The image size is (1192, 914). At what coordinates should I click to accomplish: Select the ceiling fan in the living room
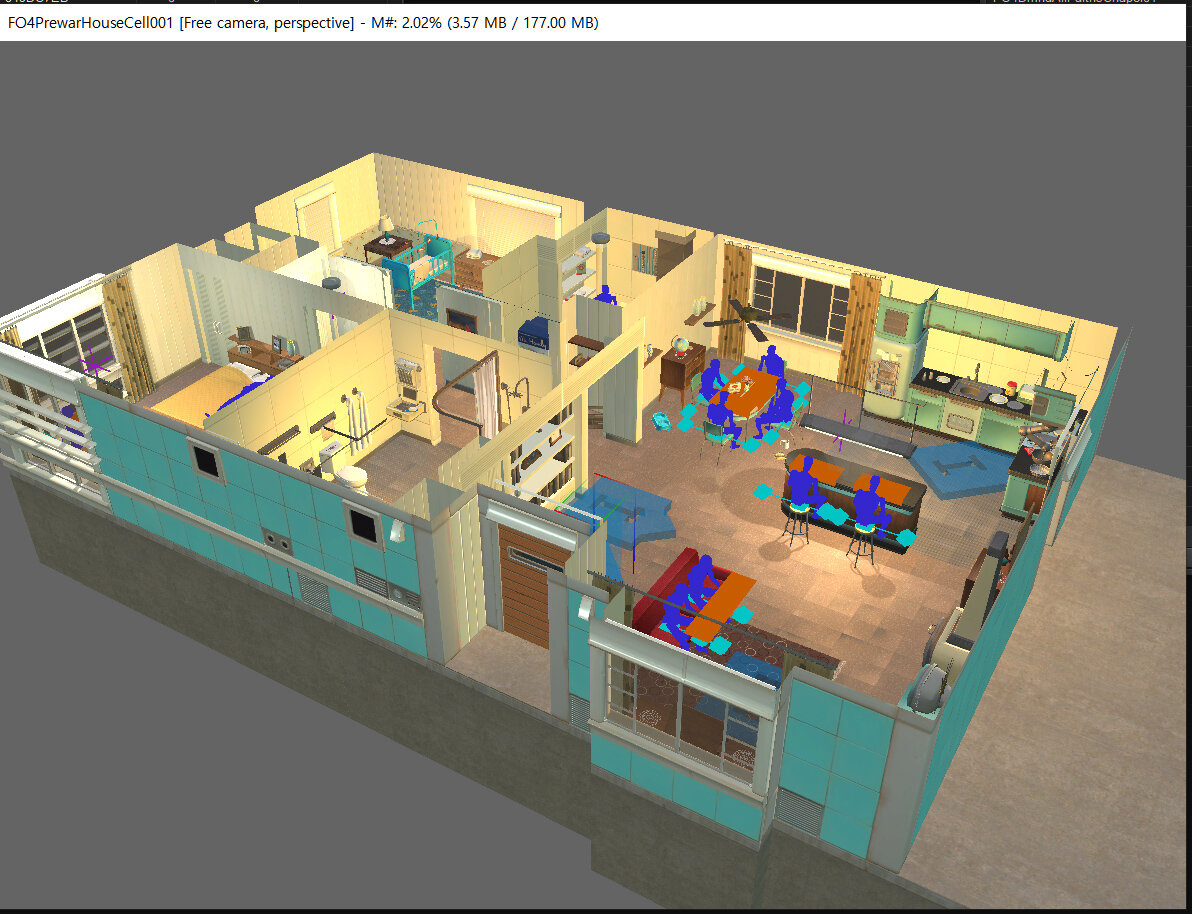745,319
